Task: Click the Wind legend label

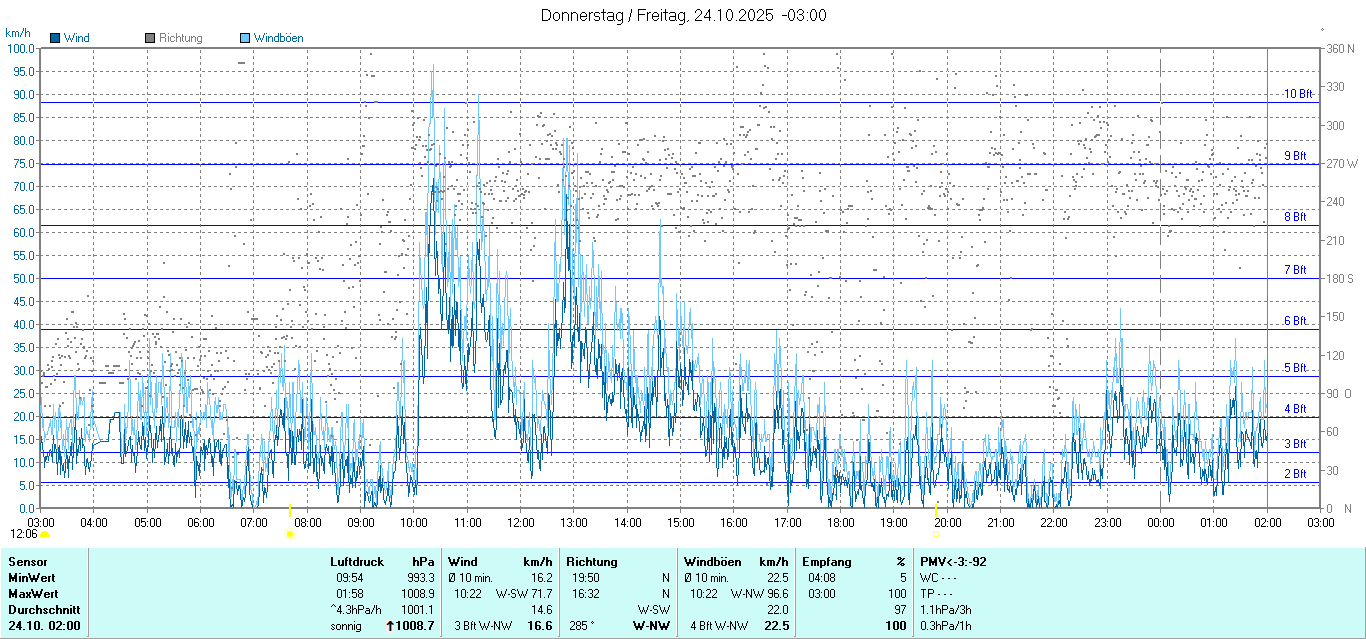Action: [x=76, y=38]
